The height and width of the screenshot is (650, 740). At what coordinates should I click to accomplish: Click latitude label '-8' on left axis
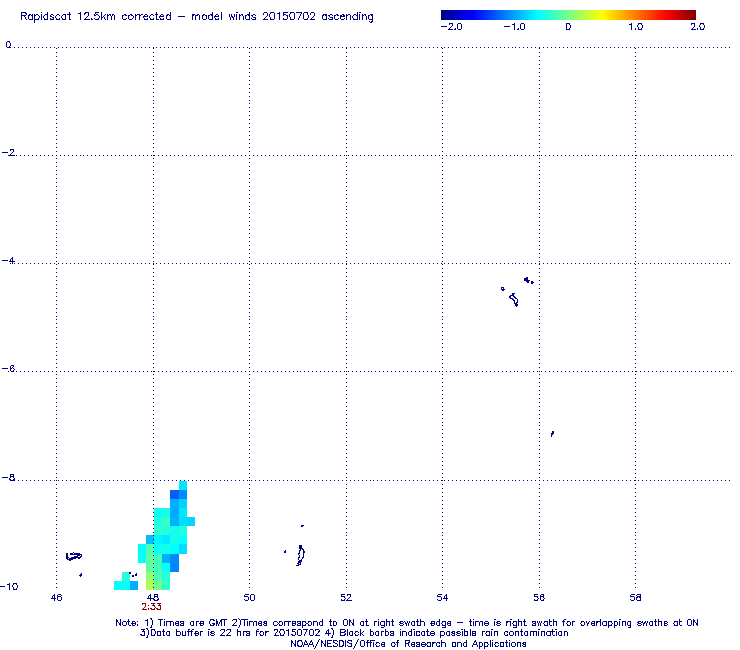8,477
